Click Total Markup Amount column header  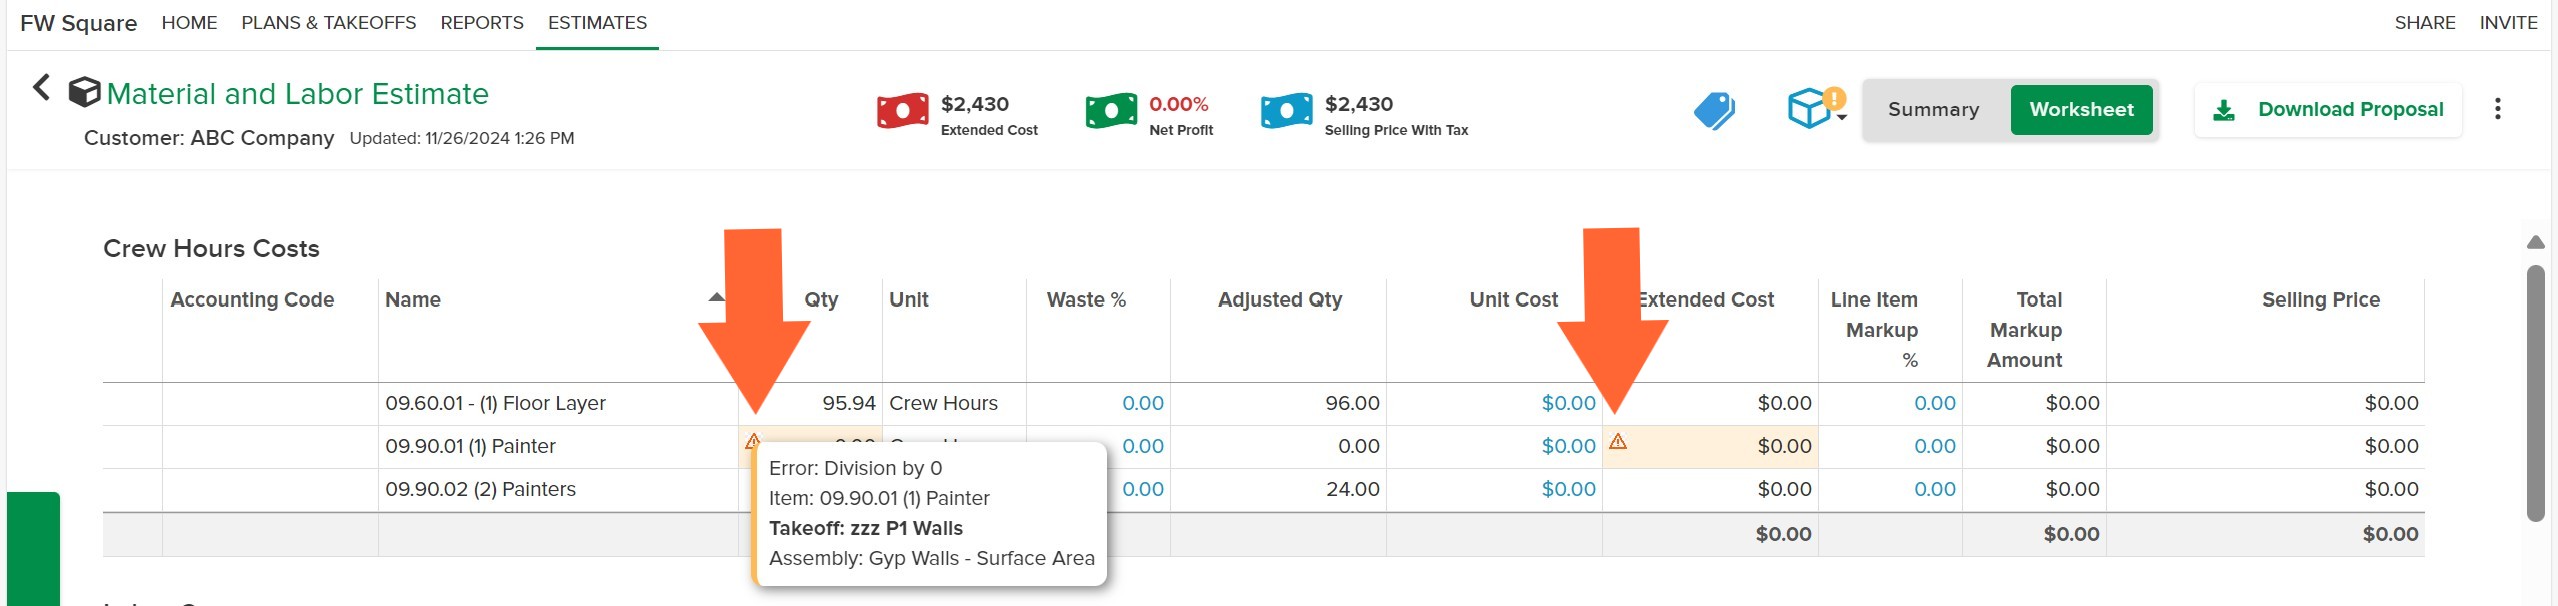2025,330
